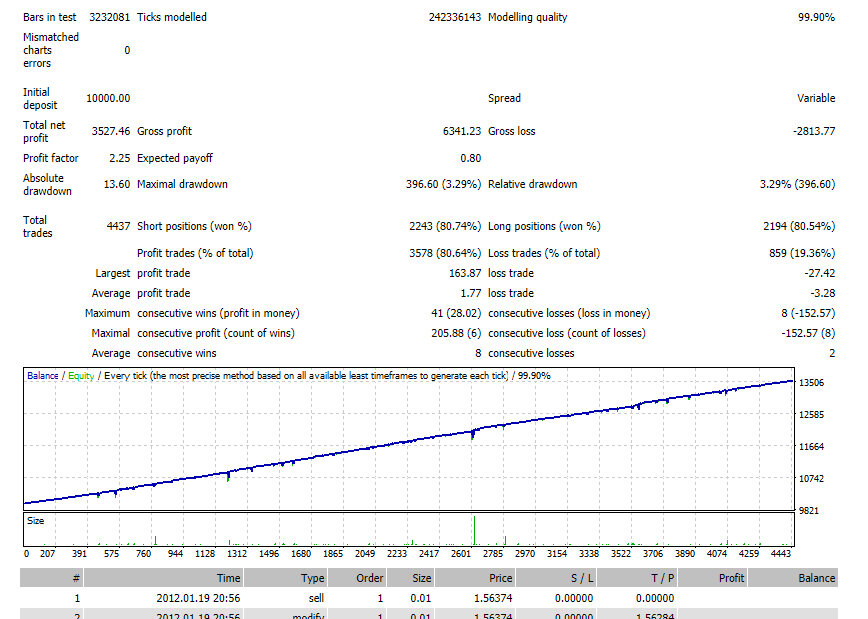Select the Expected payoff value 0.80
The height and width of the screenshot is (619, 868).
pos(471,158)
